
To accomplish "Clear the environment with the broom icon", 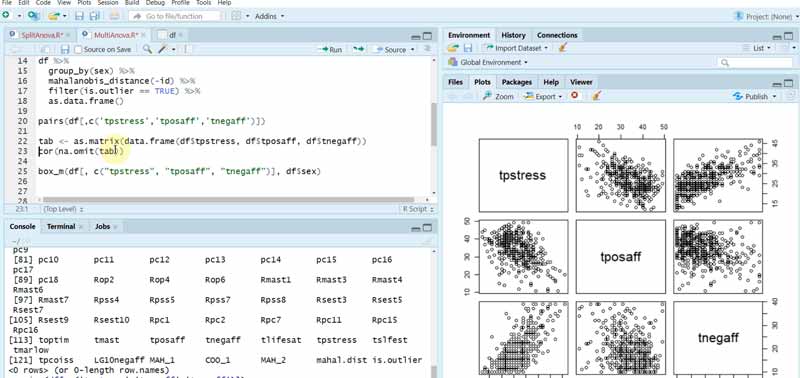I will [563, 47].
